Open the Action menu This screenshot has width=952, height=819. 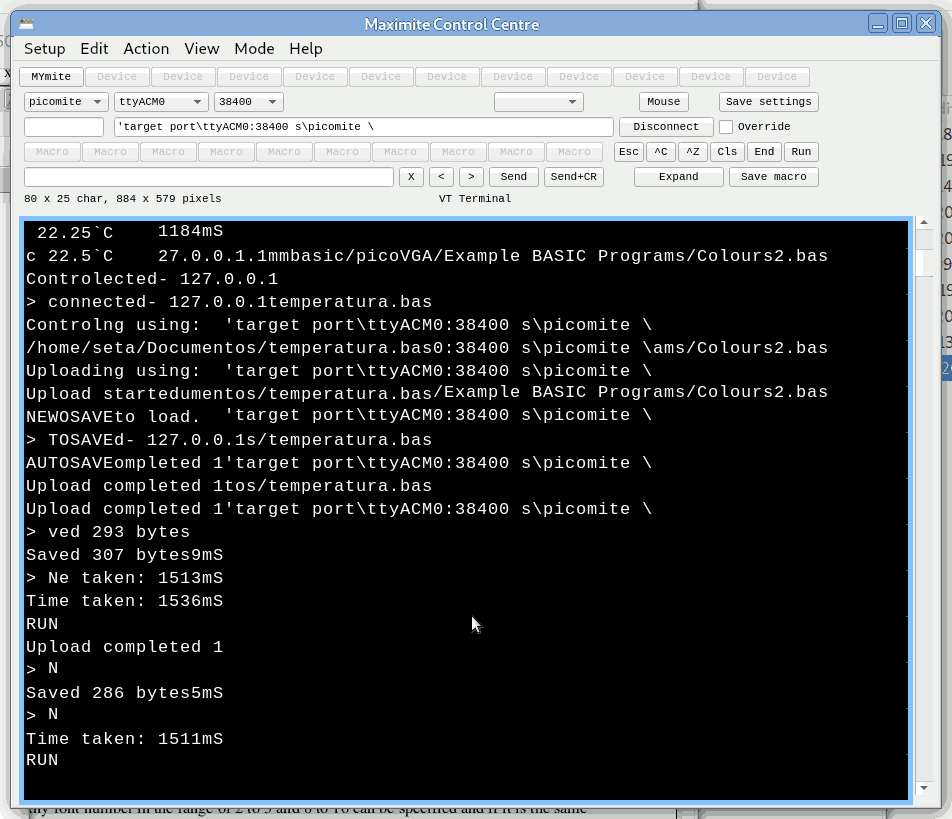tap(146, 49)
